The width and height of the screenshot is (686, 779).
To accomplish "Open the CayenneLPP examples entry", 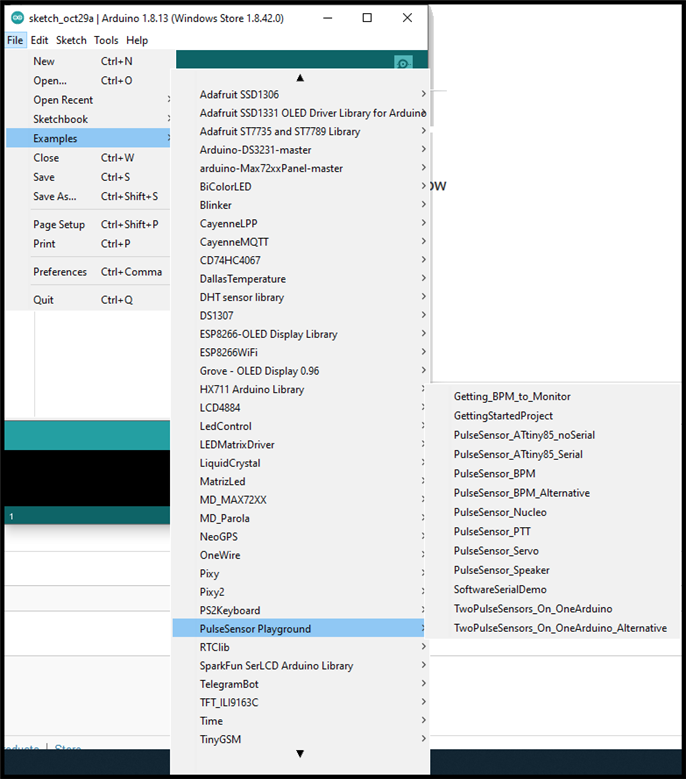I will (x=301, y=224).
